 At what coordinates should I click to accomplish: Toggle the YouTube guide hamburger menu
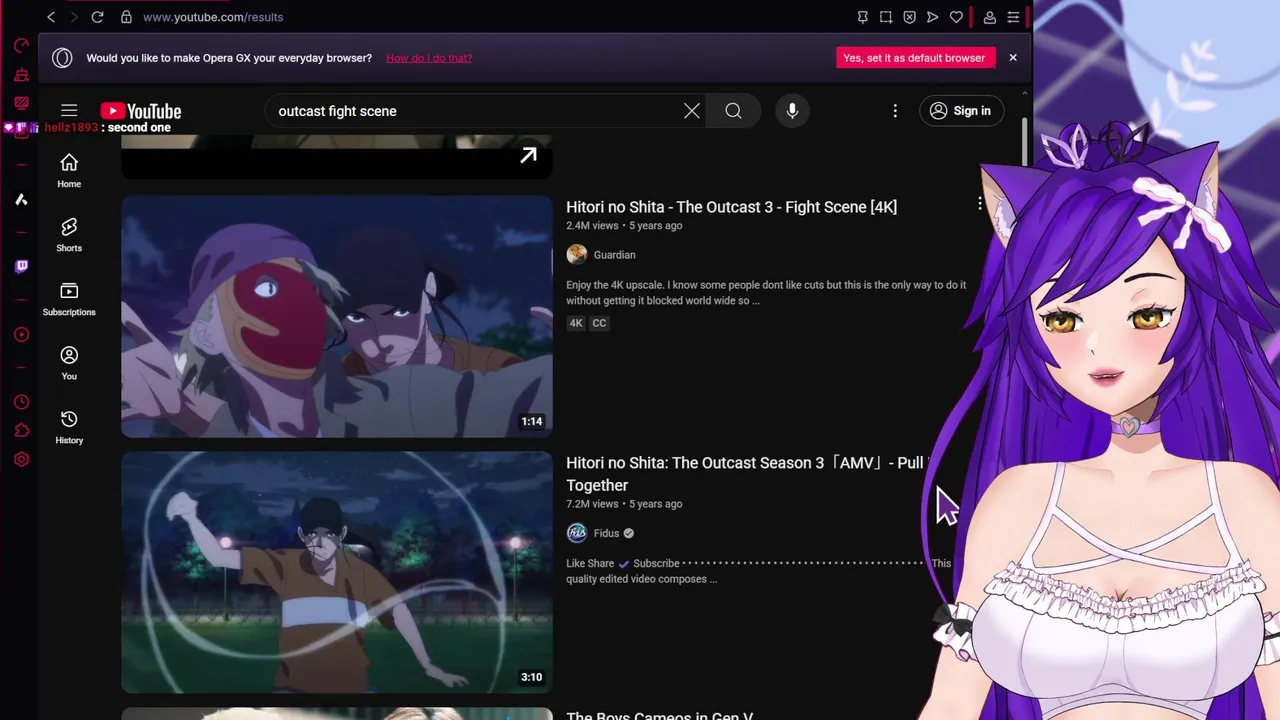tap(69, 111)
